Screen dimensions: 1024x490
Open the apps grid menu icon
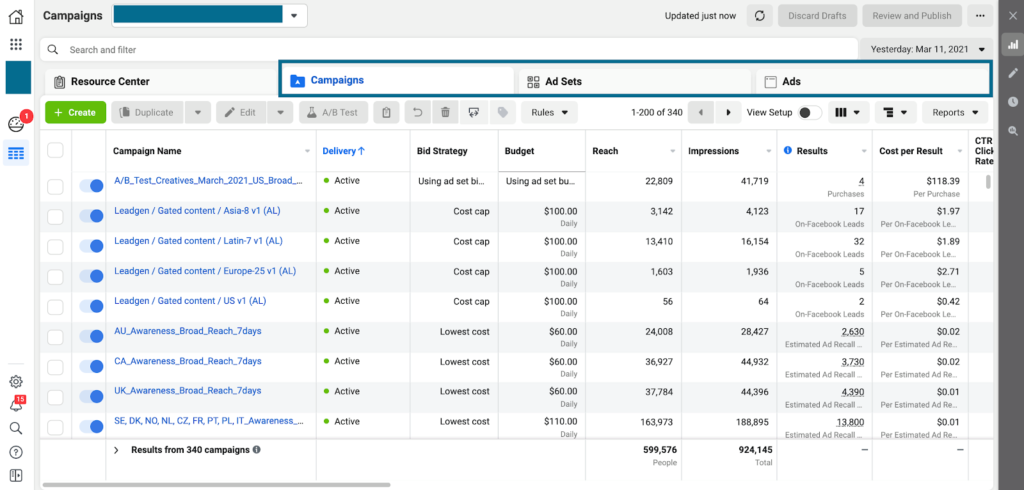click(x=16, y=45)
